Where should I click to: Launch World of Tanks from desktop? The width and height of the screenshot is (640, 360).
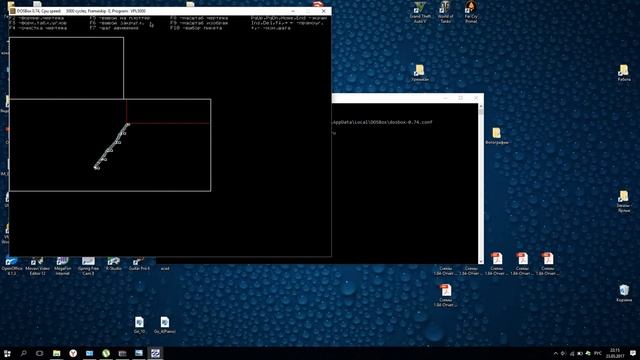pyautogui.click(x=445, y=12)
